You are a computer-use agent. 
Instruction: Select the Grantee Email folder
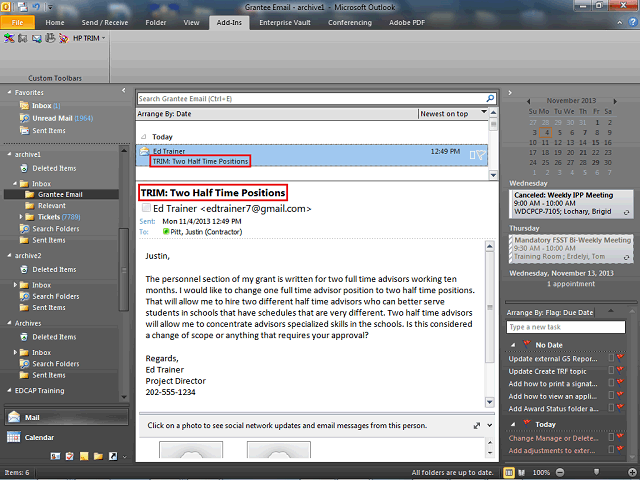61,194
